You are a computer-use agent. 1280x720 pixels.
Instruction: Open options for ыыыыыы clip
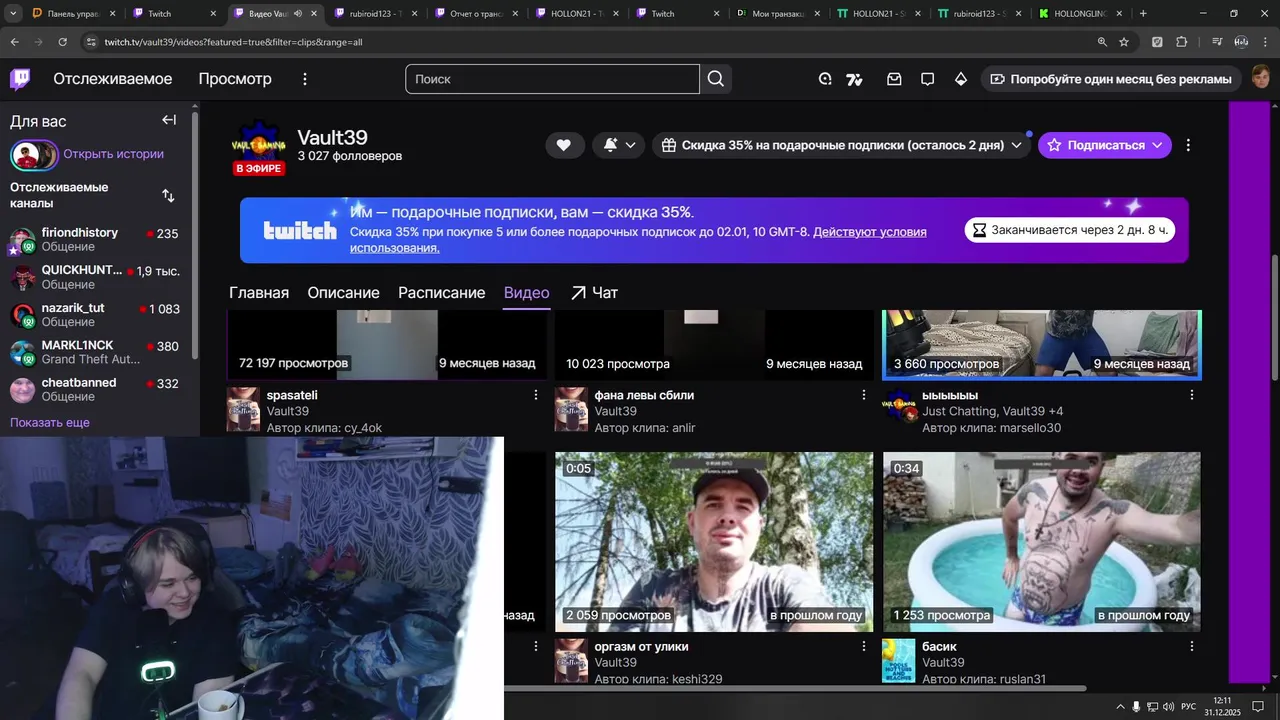tap(1191, 395)
